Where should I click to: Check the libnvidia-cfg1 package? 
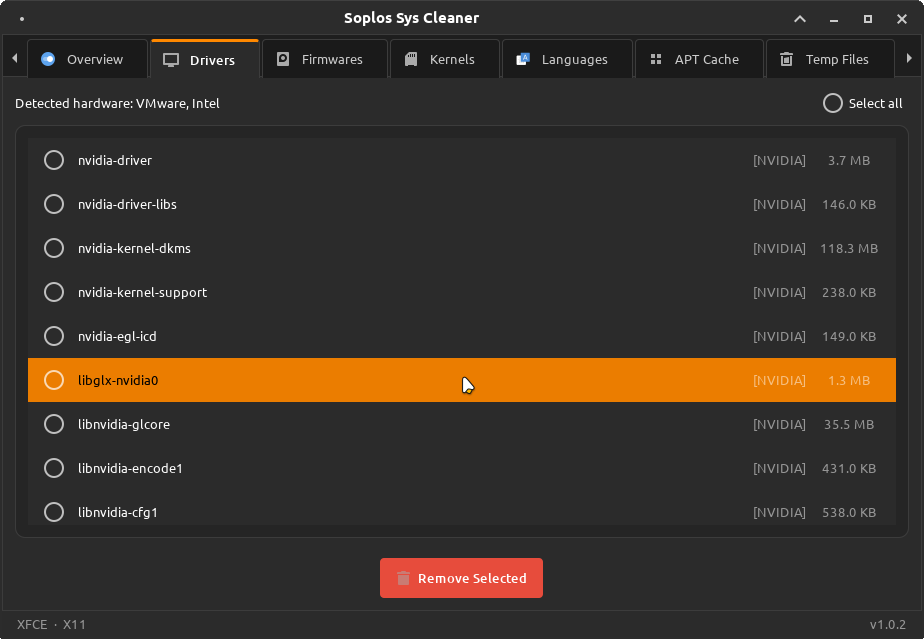(54, 512)
